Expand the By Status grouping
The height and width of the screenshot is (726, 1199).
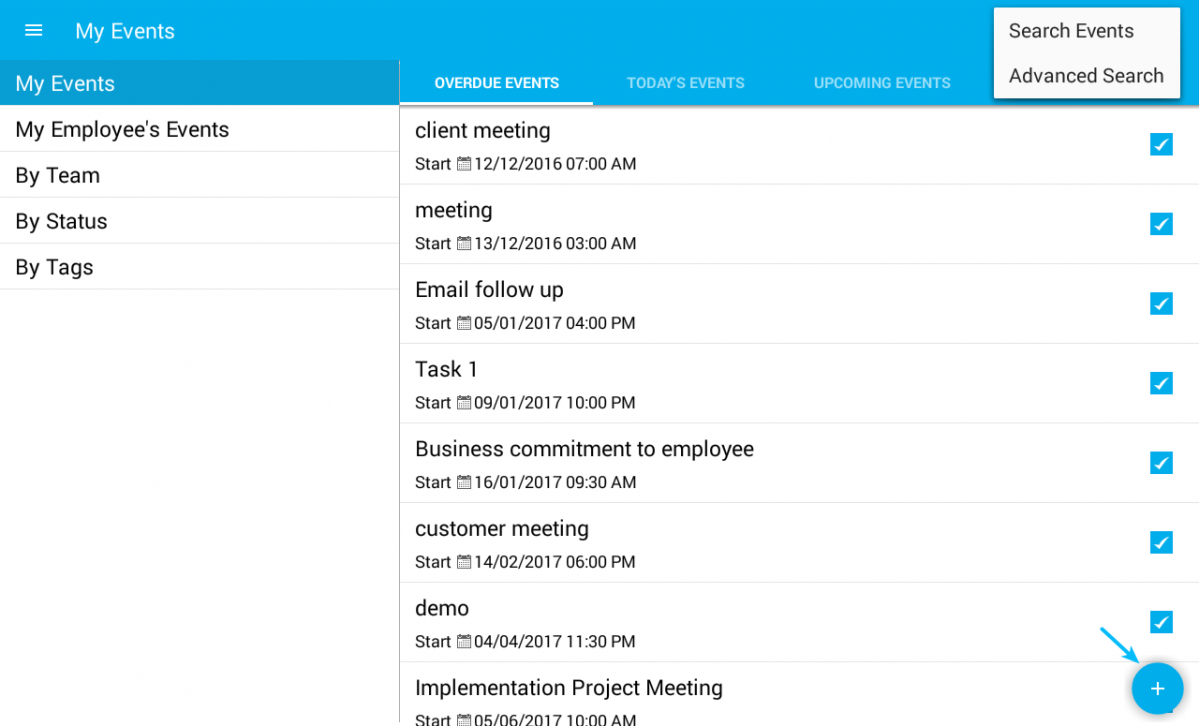pos(61,222)
